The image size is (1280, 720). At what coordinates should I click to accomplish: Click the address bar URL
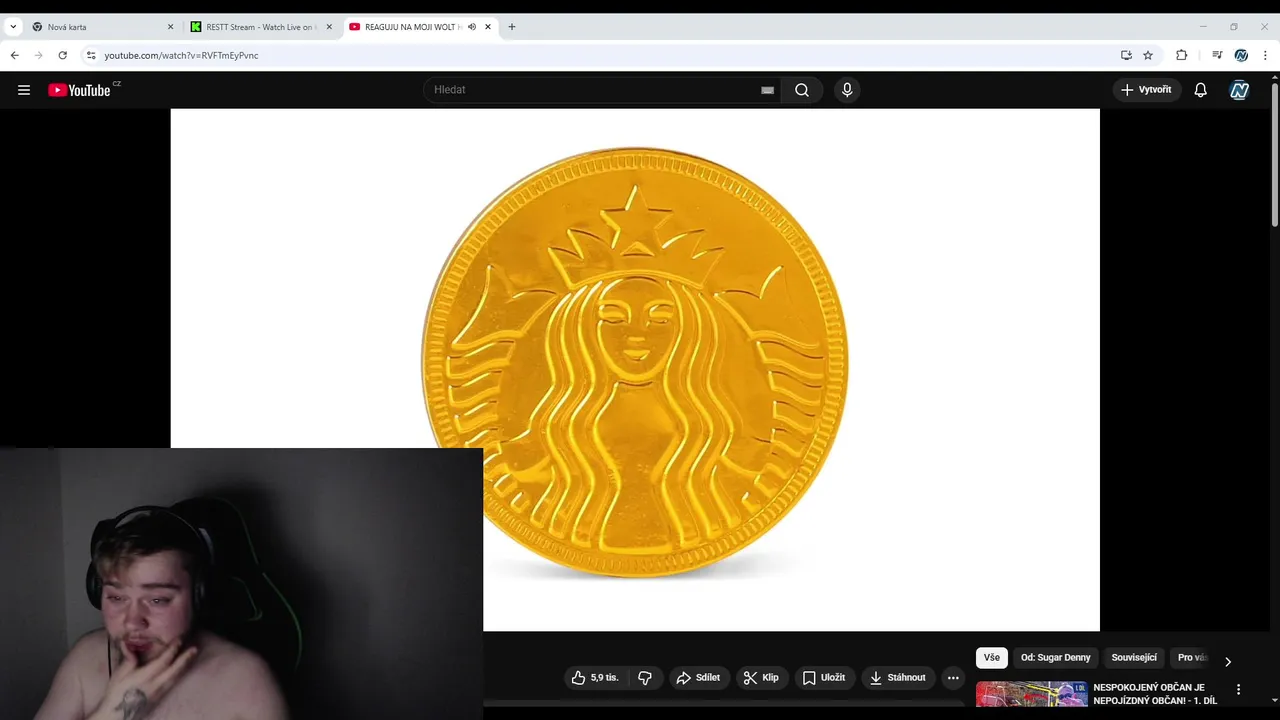coord(181,55)
